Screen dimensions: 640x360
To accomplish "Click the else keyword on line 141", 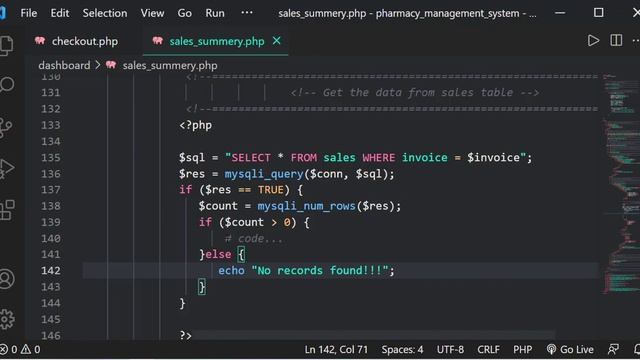I will click(218, 254).
